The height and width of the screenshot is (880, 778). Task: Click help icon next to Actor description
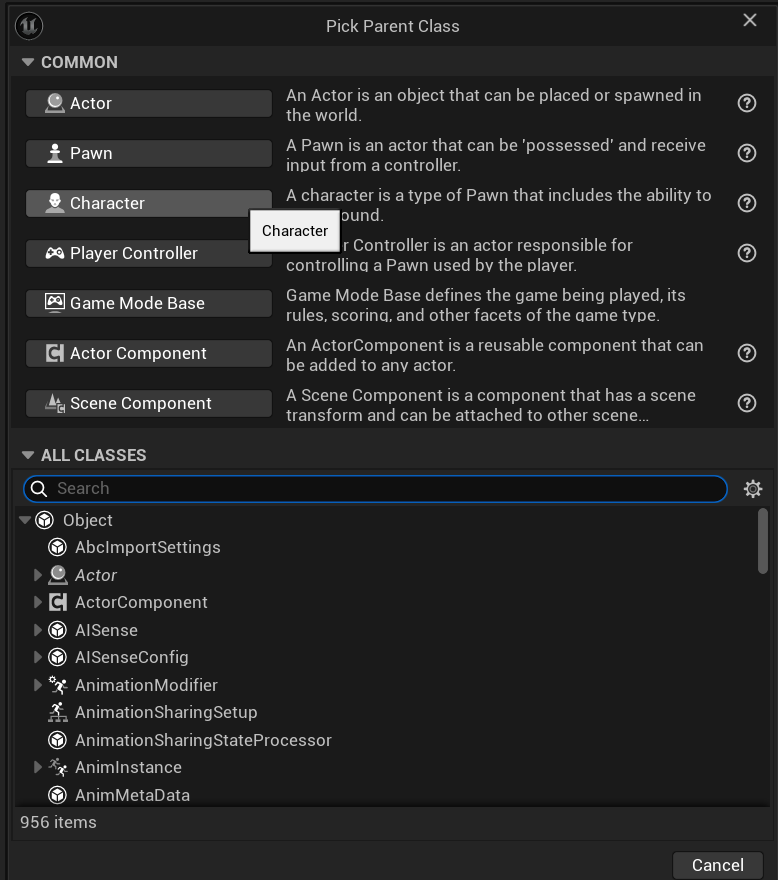click(x=746, y=103)
